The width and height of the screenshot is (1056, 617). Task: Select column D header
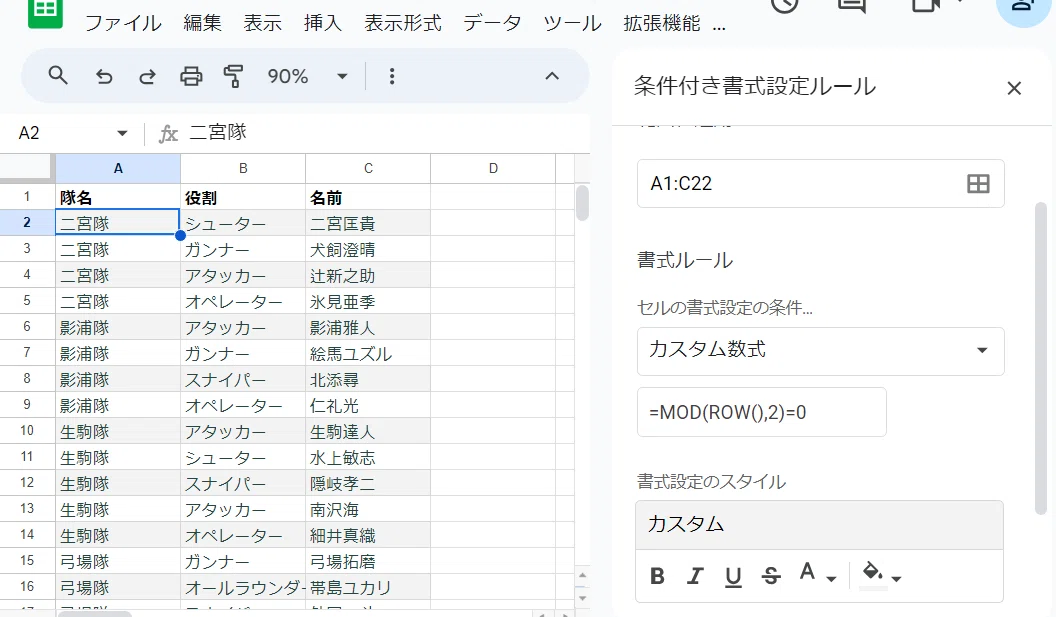(493, 168)
